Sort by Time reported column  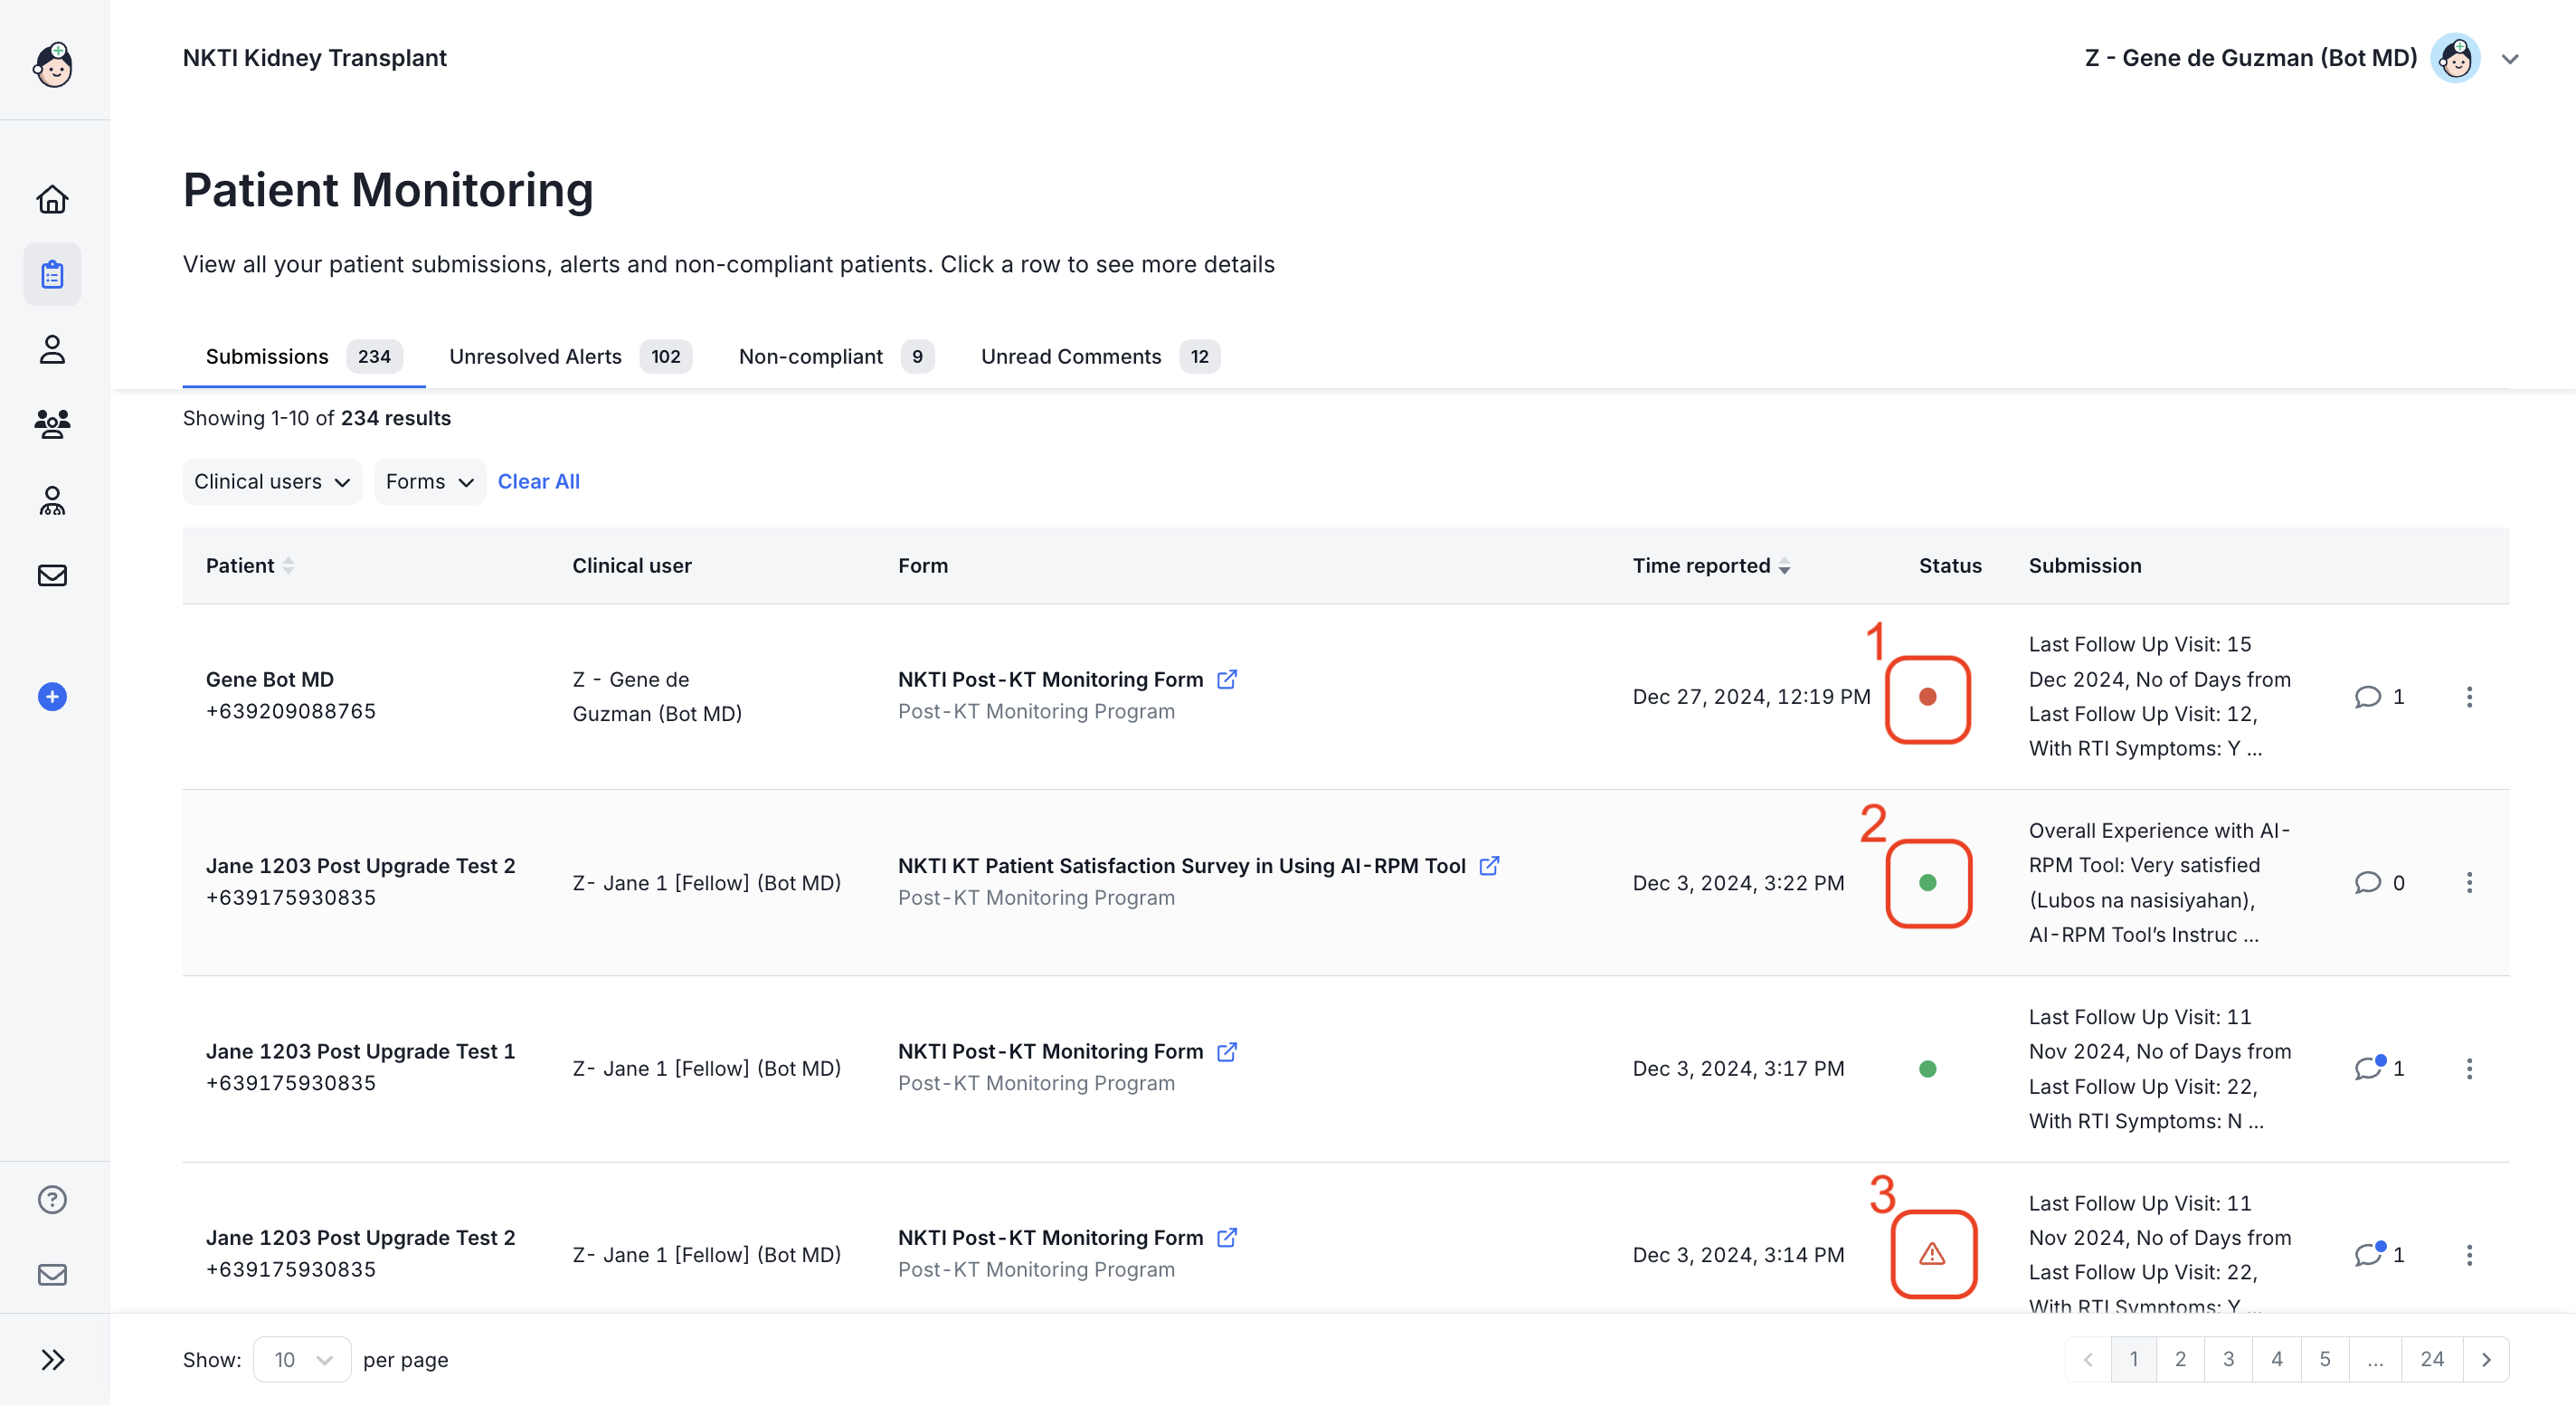click(1784, 566)
